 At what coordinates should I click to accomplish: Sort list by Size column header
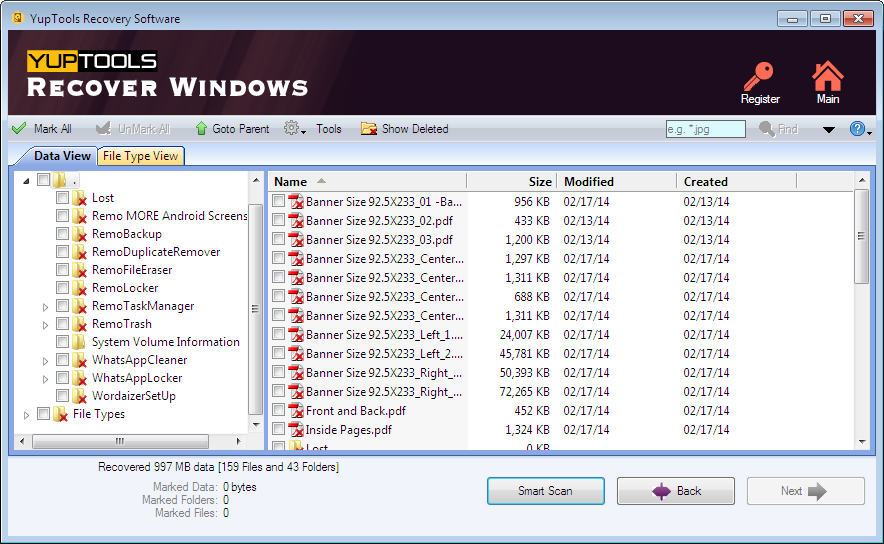tap(512, 182)
